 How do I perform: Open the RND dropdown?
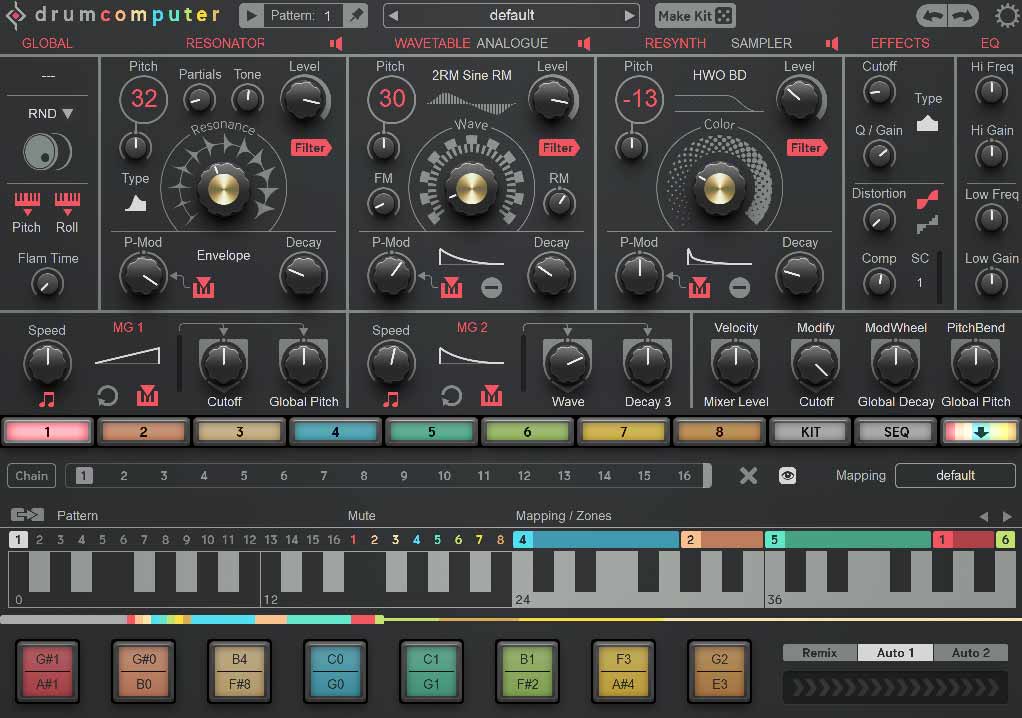coord(46,113)
